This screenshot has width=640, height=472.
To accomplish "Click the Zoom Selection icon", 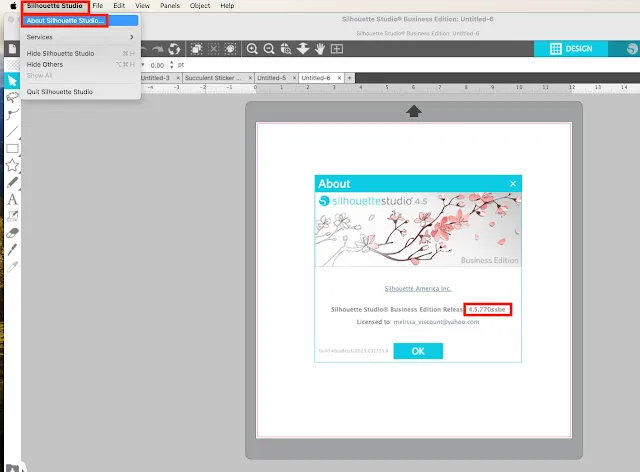I will [x=286, y=49].
